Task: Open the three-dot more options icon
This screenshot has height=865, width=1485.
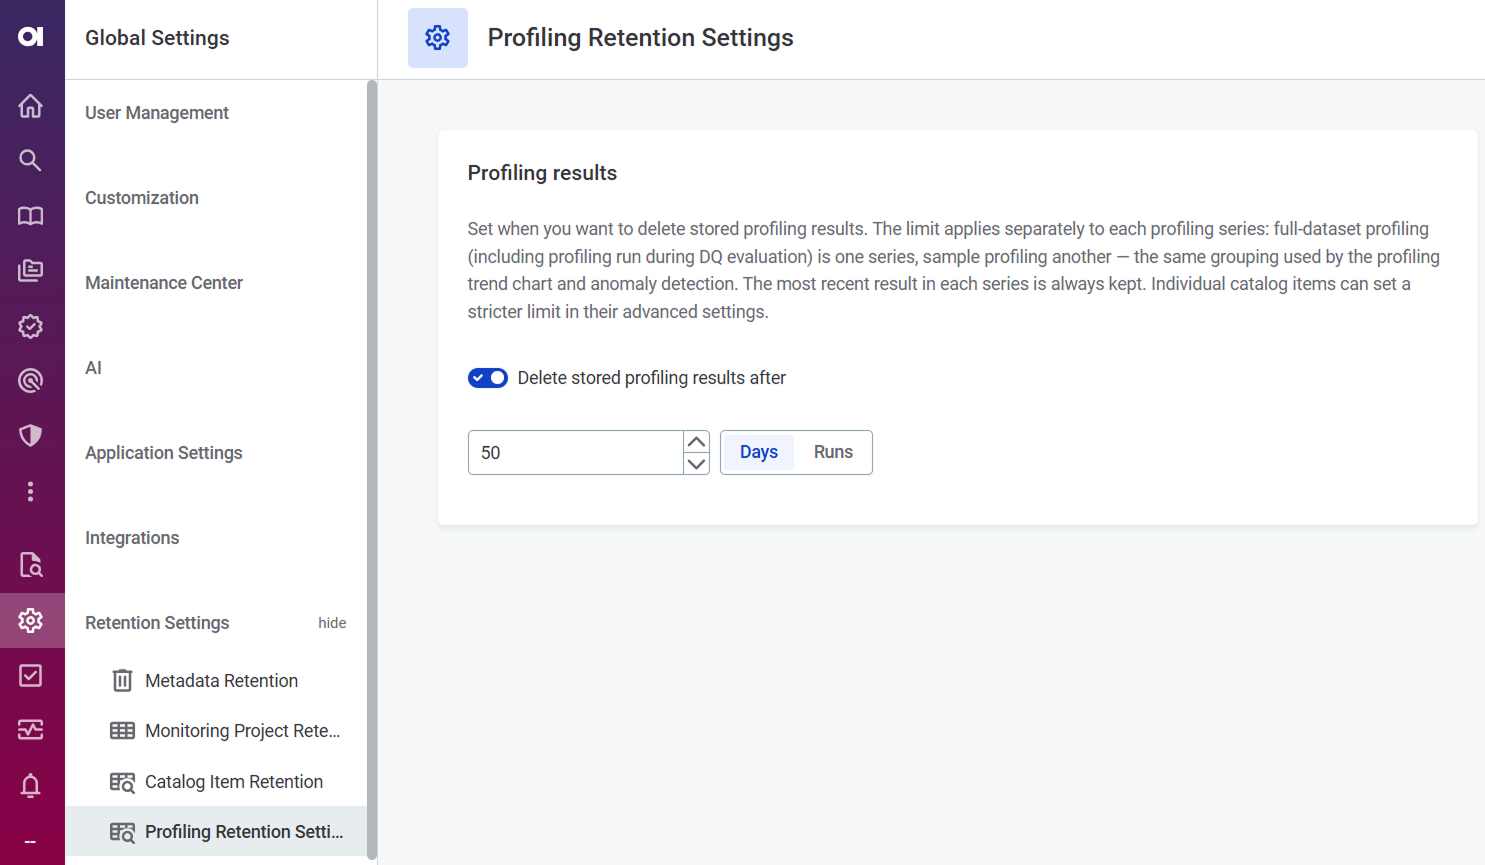Action: coord(31,491)
